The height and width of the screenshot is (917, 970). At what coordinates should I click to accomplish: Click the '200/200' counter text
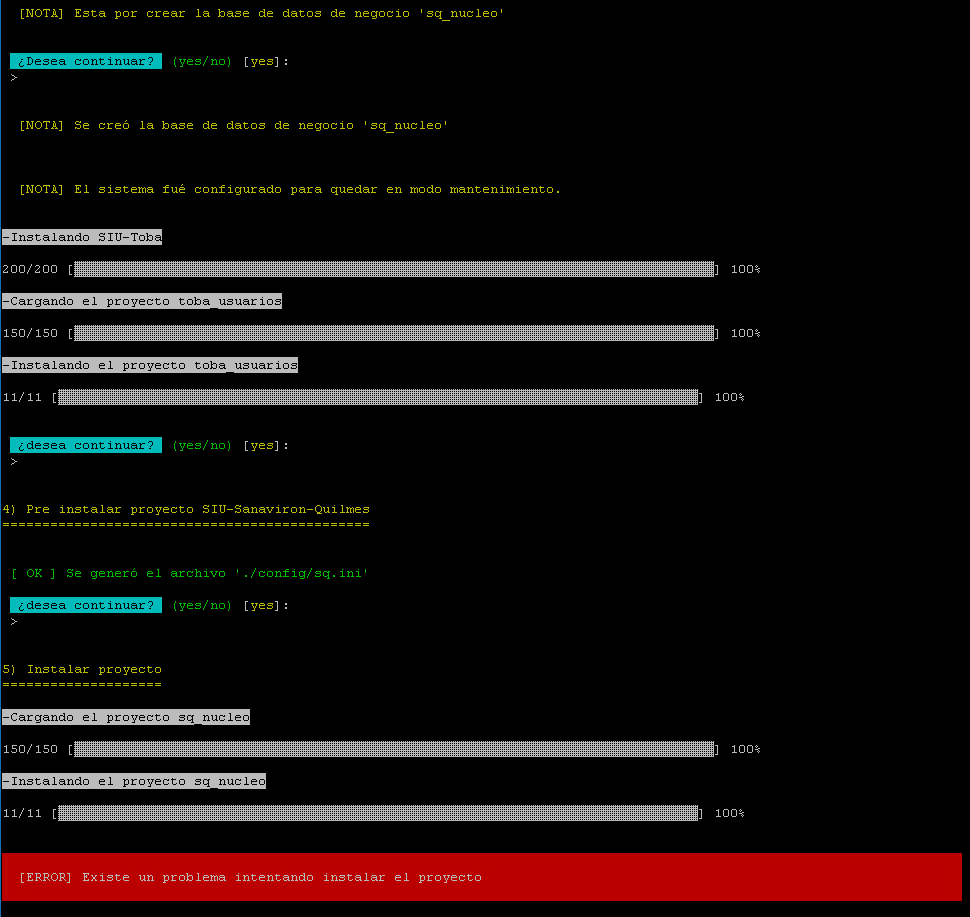(x=30, y=269)
